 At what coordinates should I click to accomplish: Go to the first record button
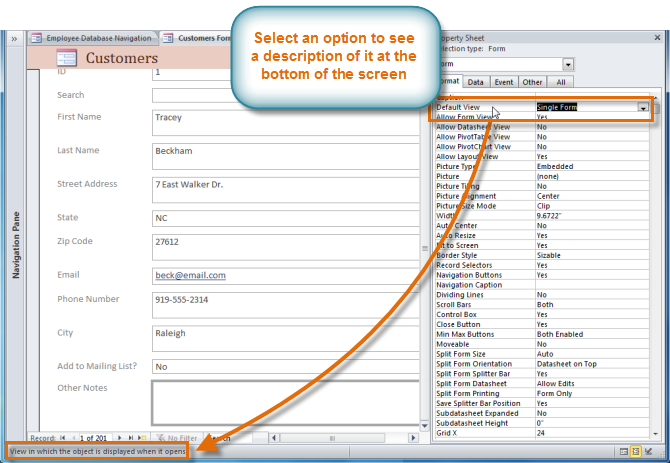[63, 438]
